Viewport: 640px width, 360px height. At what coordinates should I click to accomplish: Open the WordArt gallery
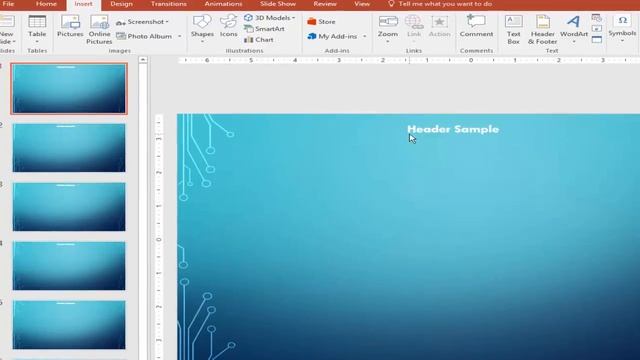point(573,29)
